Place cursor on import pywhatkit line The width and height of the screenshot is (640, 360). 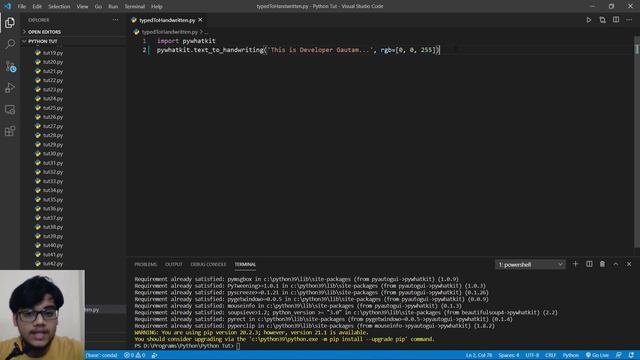coord(186,41)
